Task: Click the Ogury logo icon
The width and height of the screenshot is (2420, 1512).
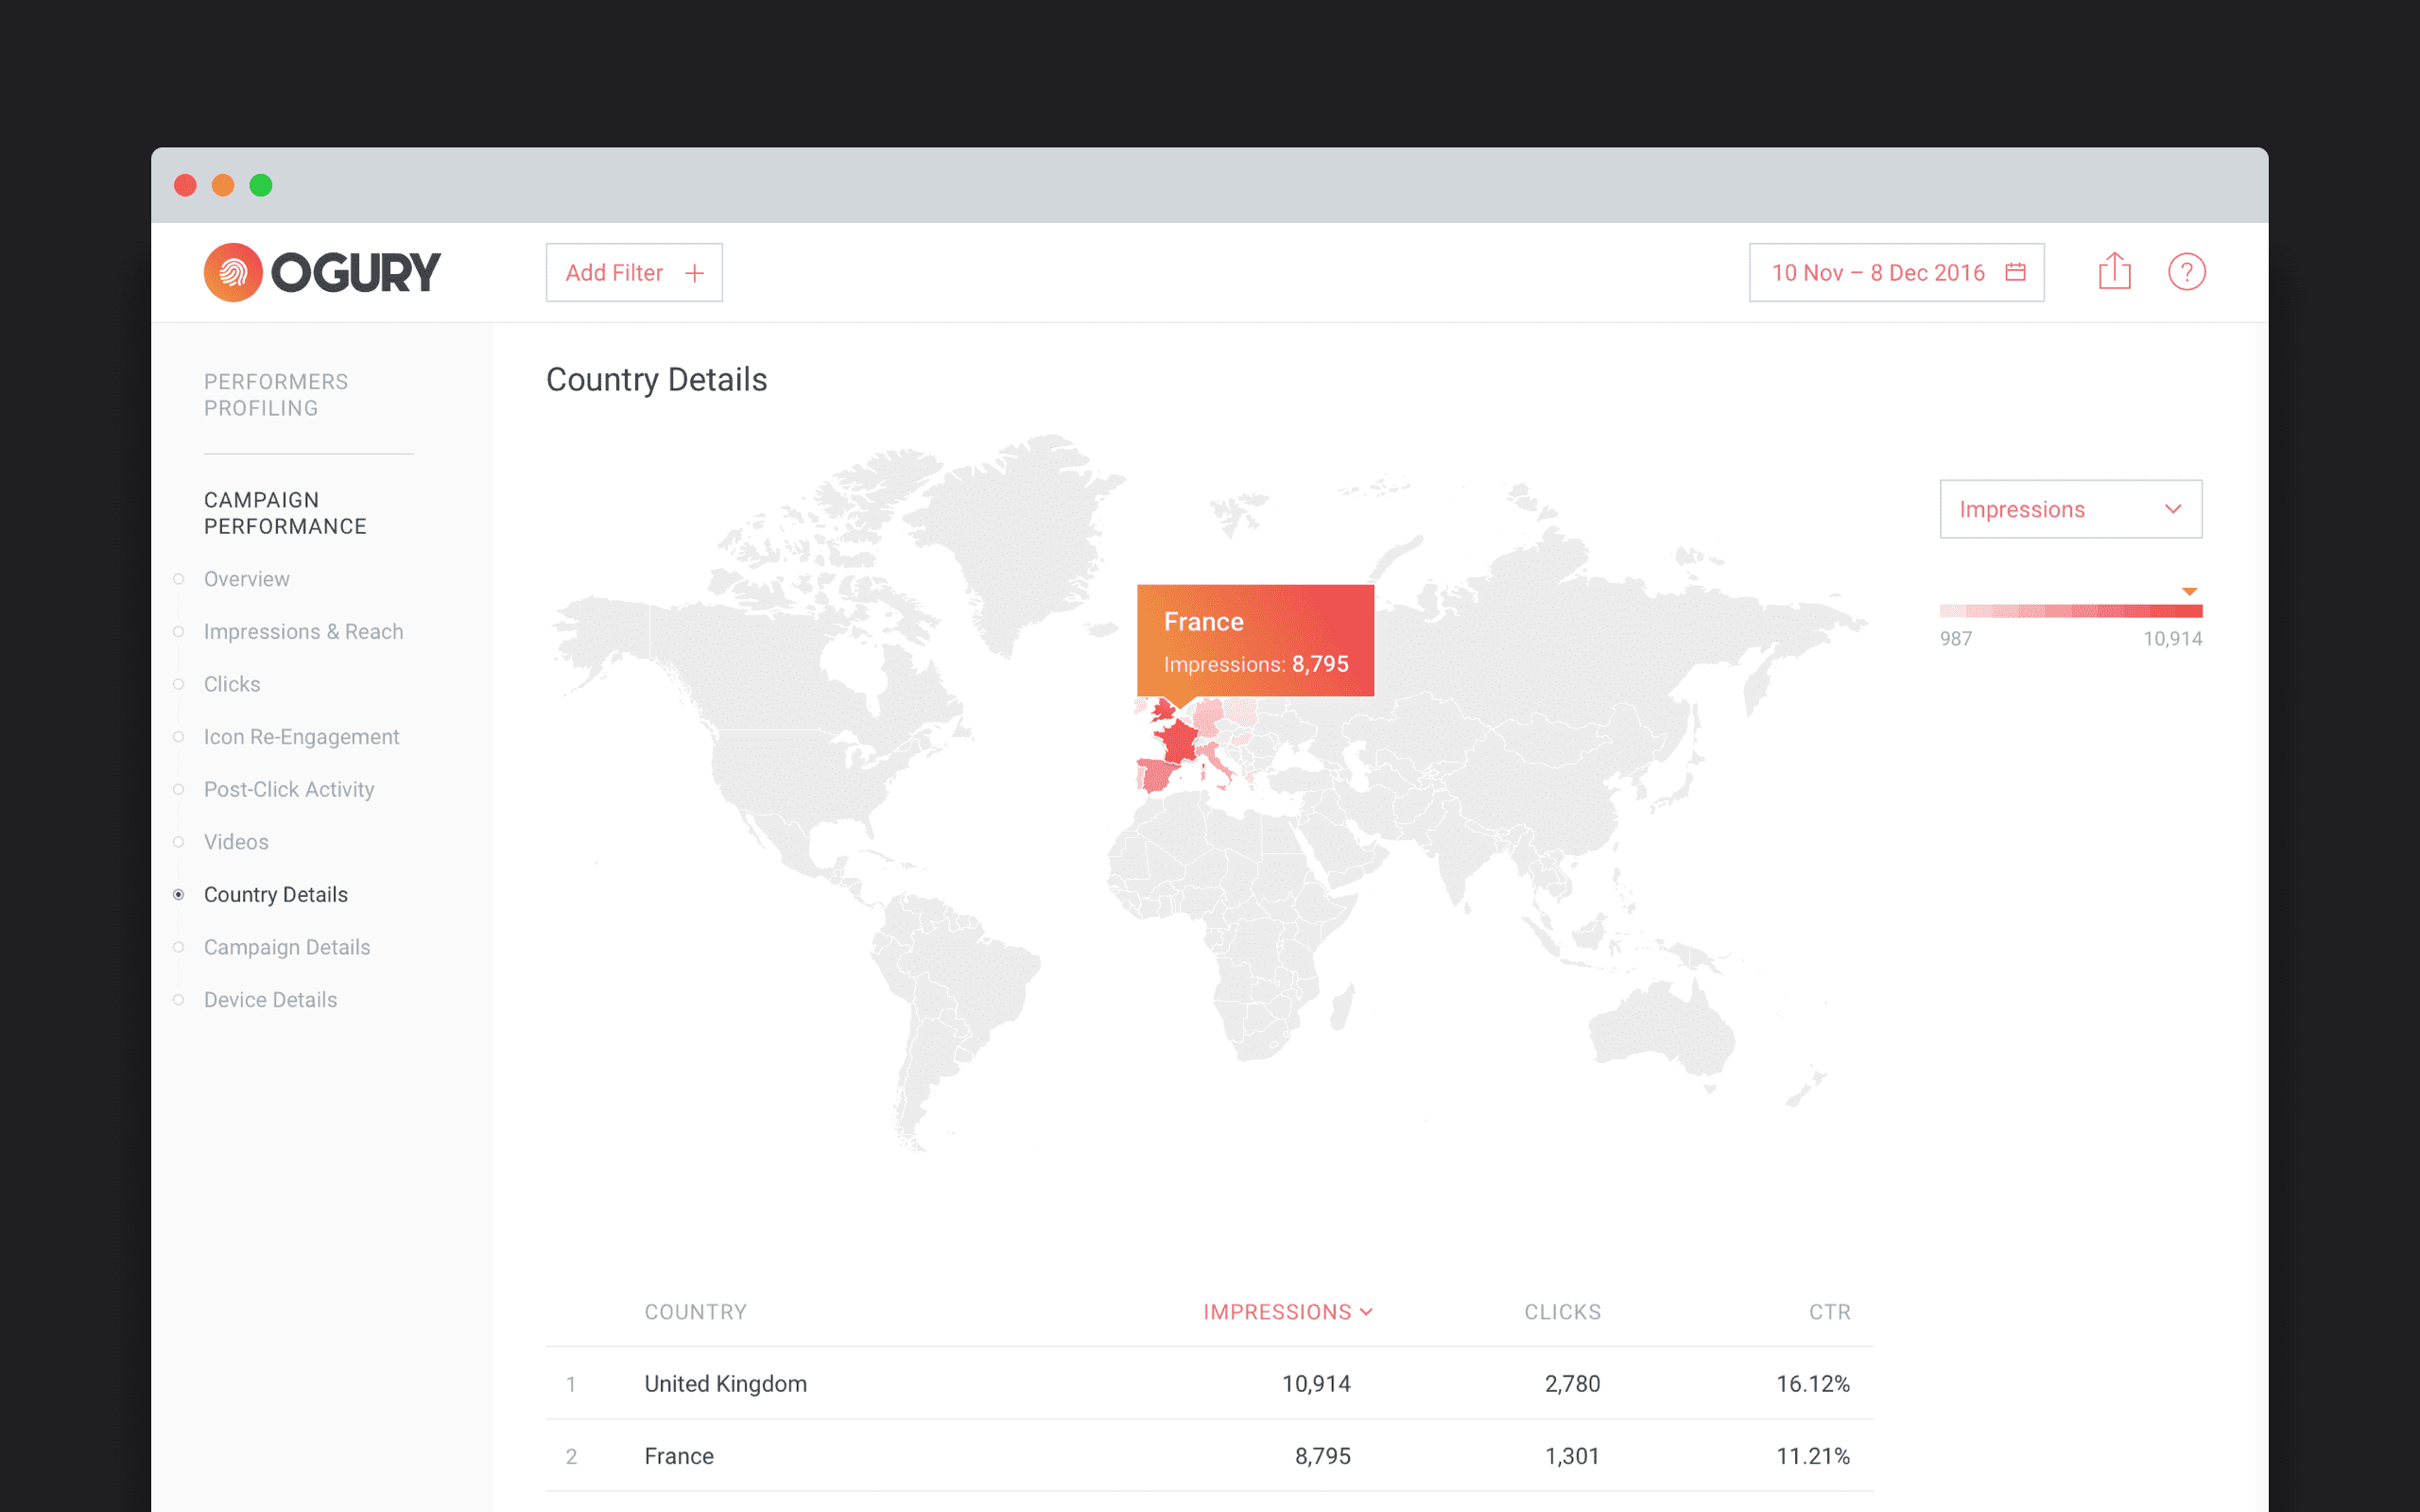Action: coord(233,272)
